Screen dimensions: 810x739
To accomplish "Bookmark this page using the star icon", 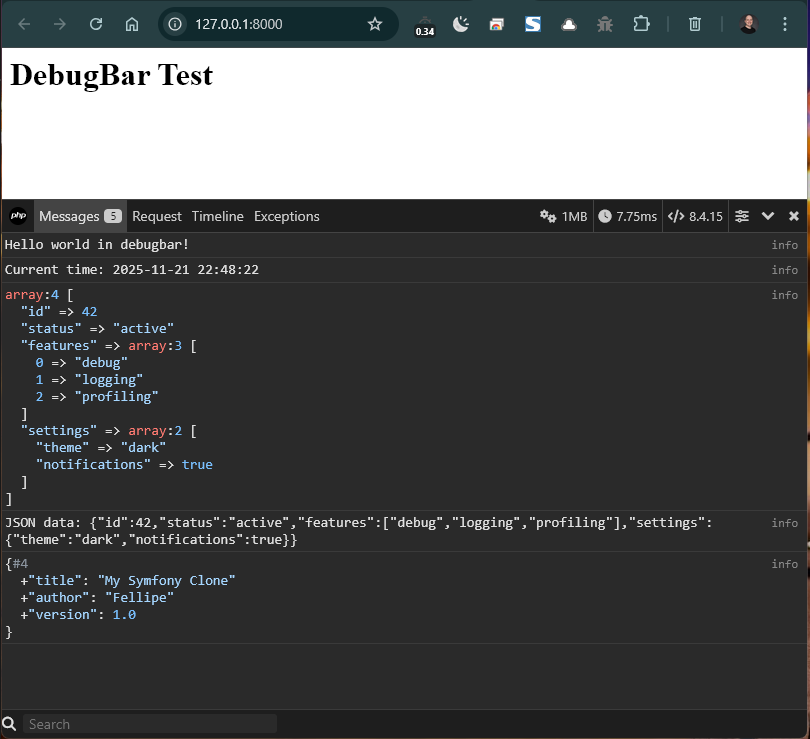I will (x=375, y=24).
